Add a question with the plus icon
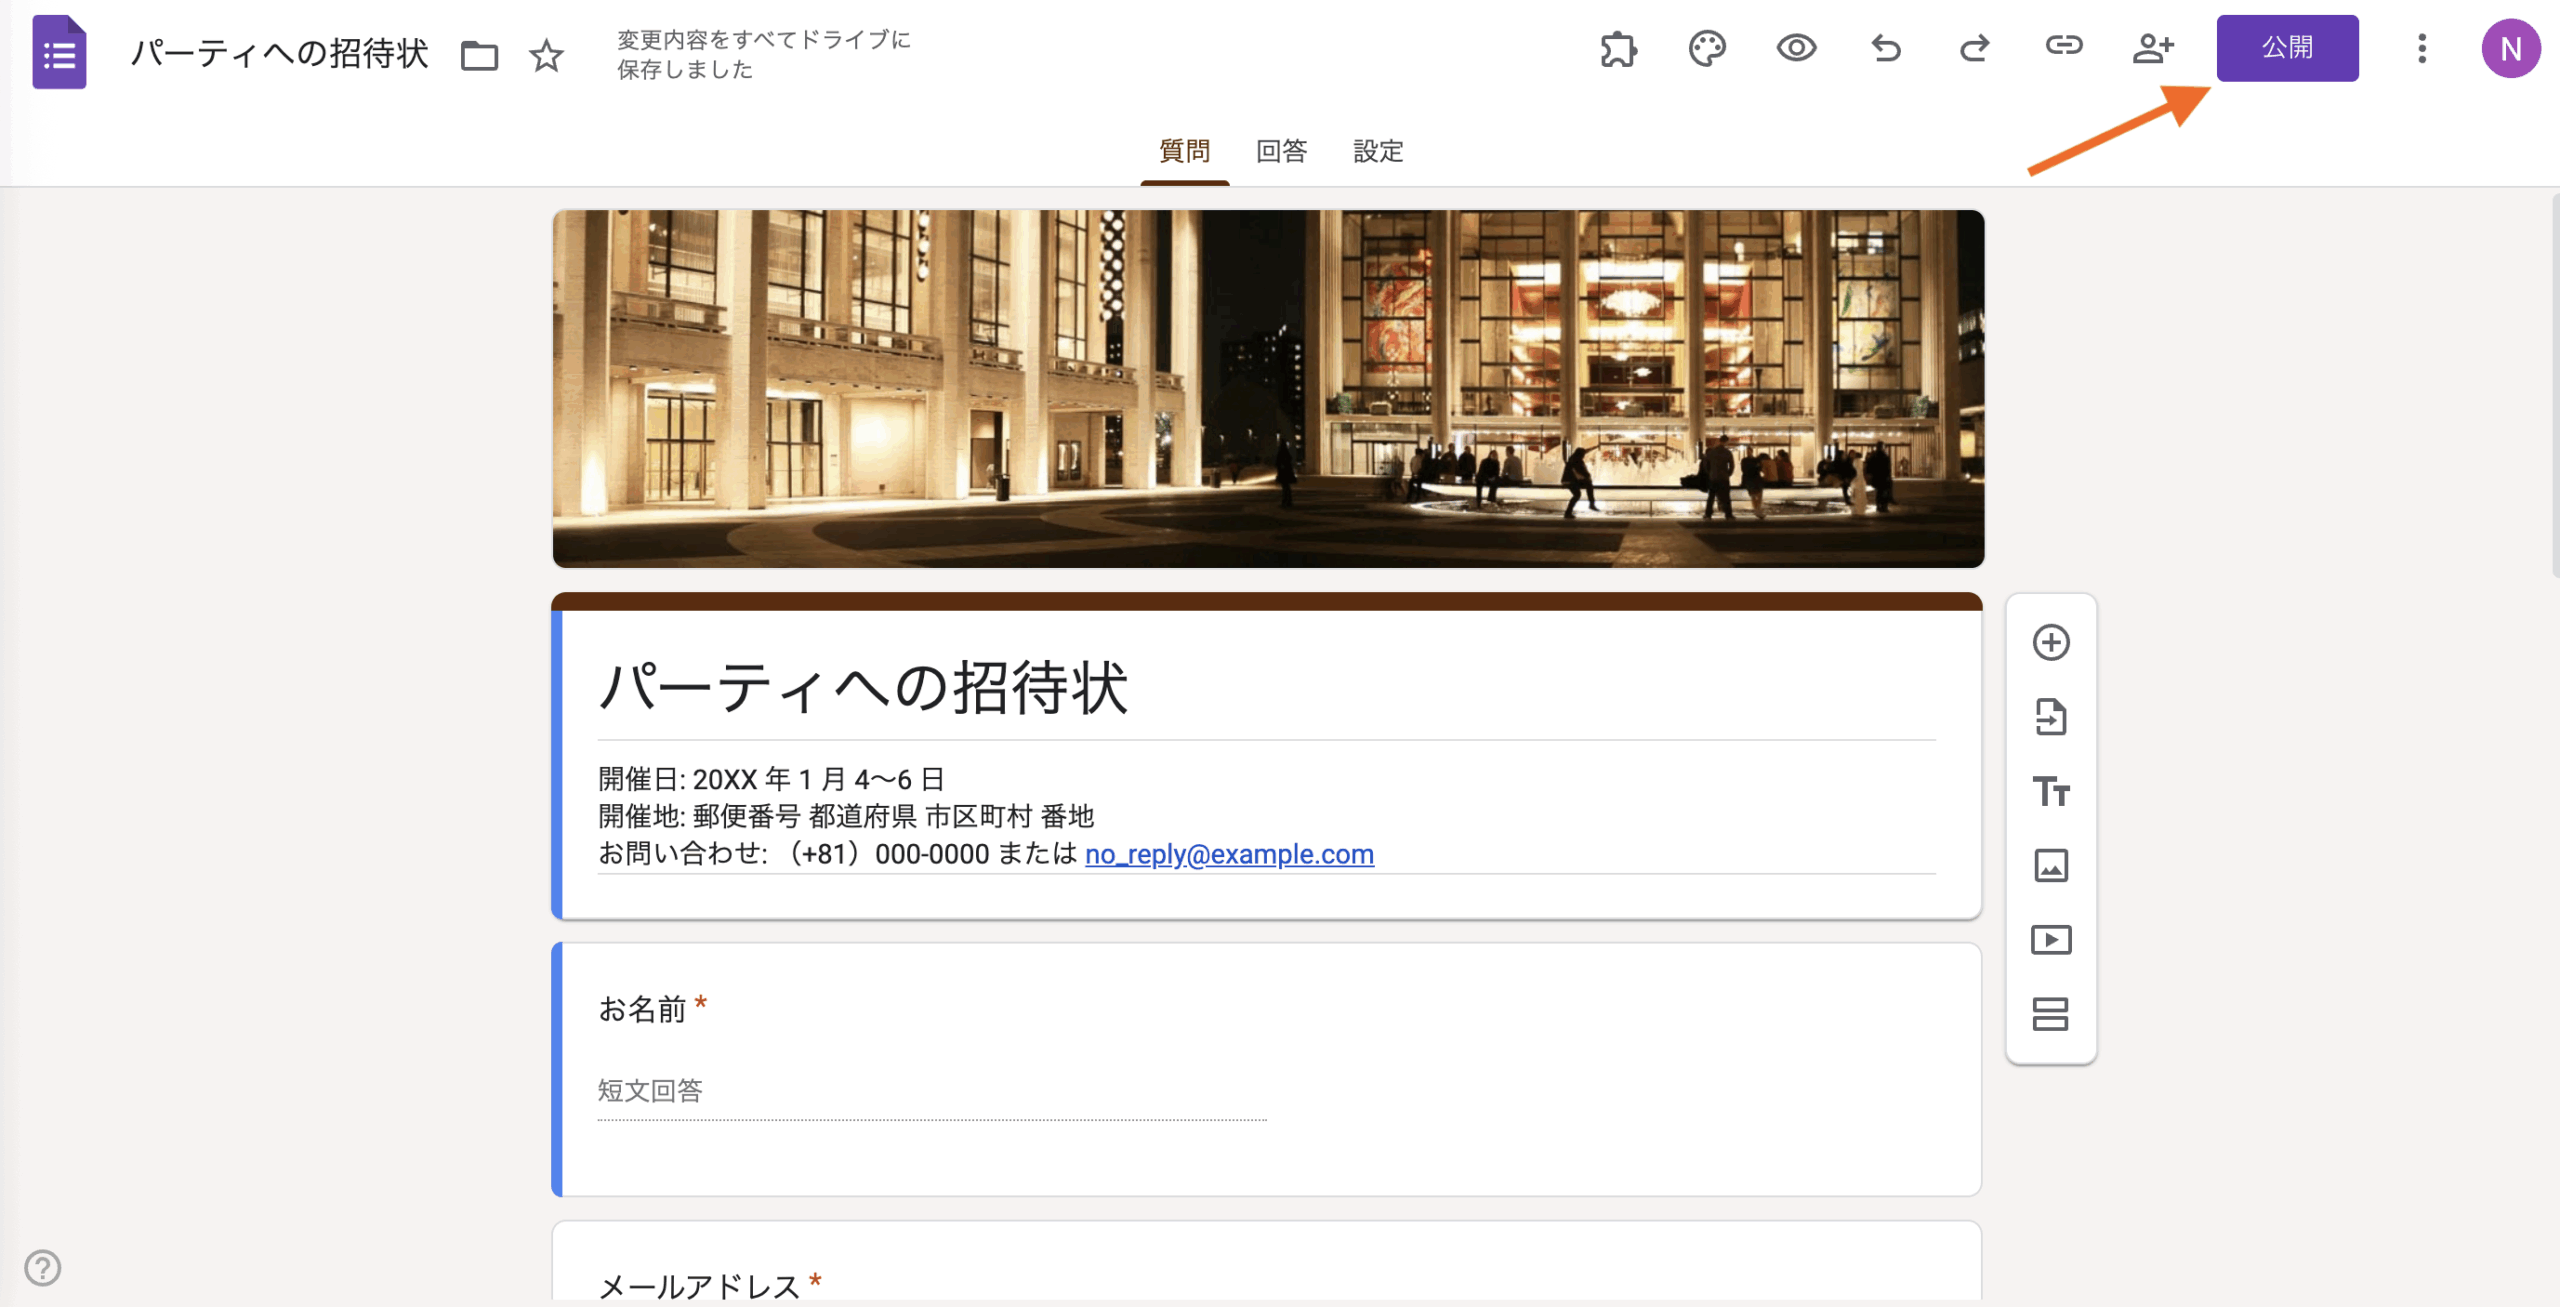Screen dimensions: 2560x1307 point(2050,642)
